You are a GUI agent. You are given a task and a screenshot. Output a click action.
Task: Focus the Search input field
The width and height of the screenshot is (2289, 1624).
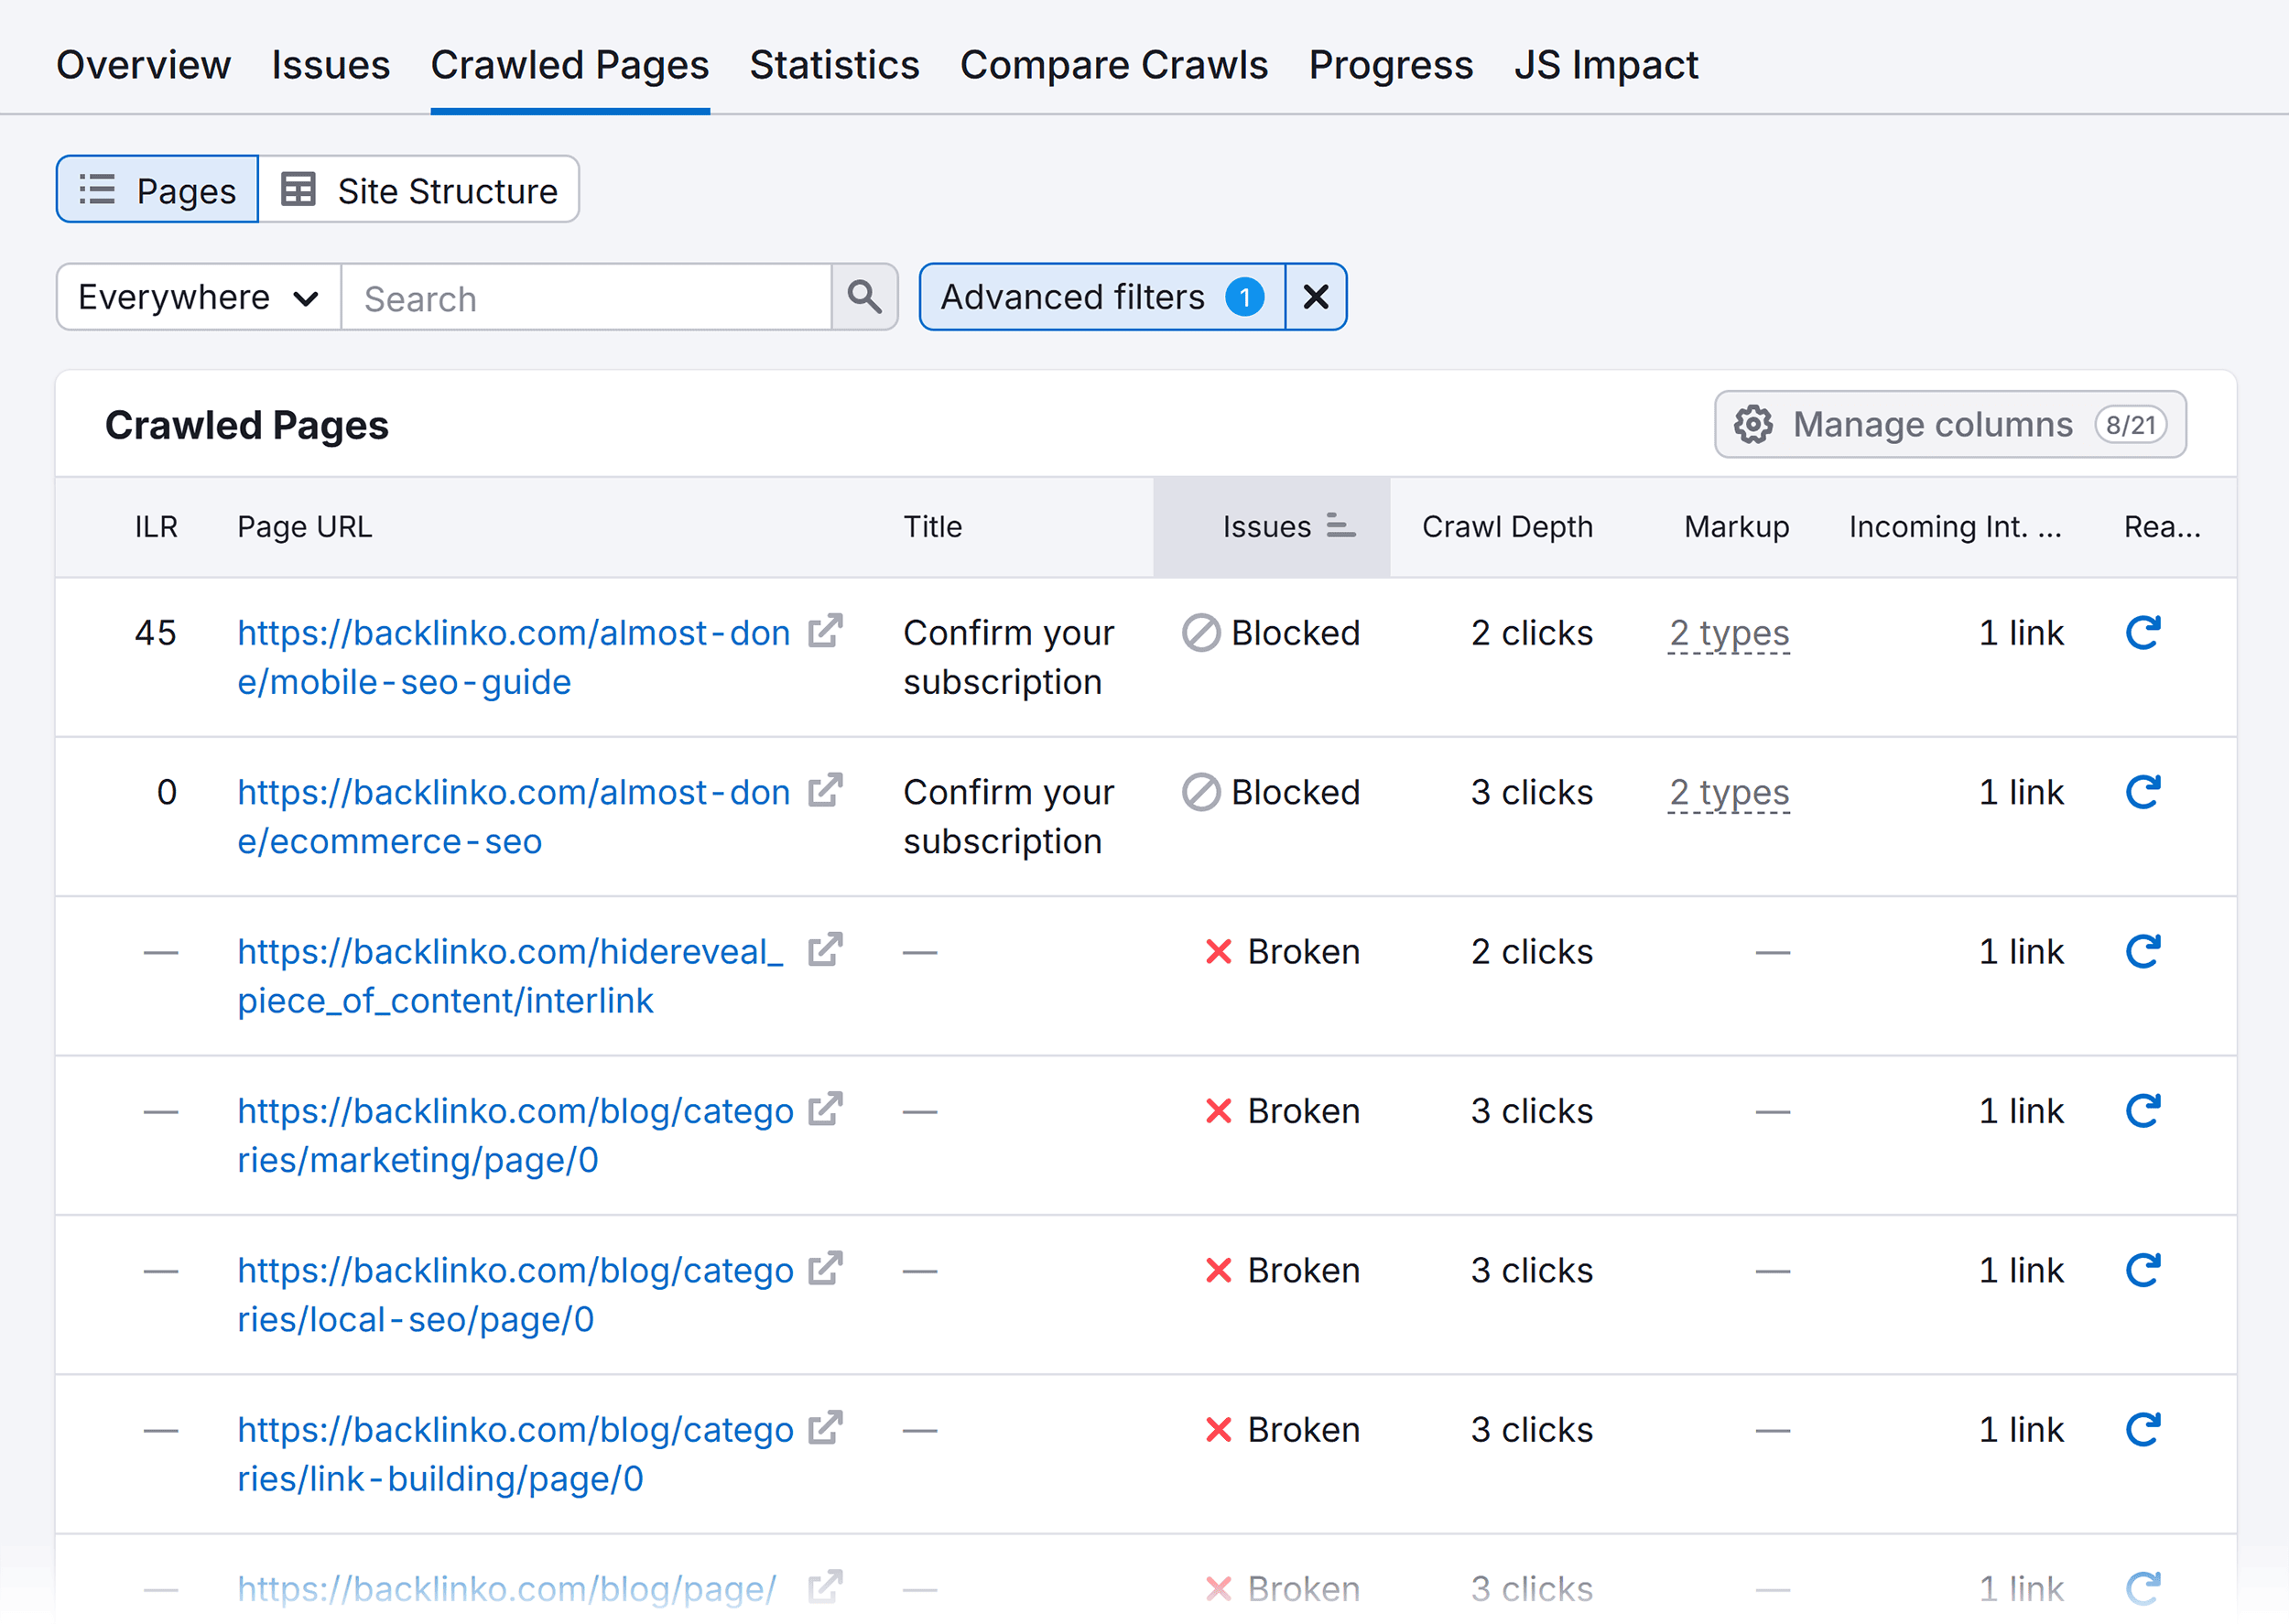[x=586, y=297]
